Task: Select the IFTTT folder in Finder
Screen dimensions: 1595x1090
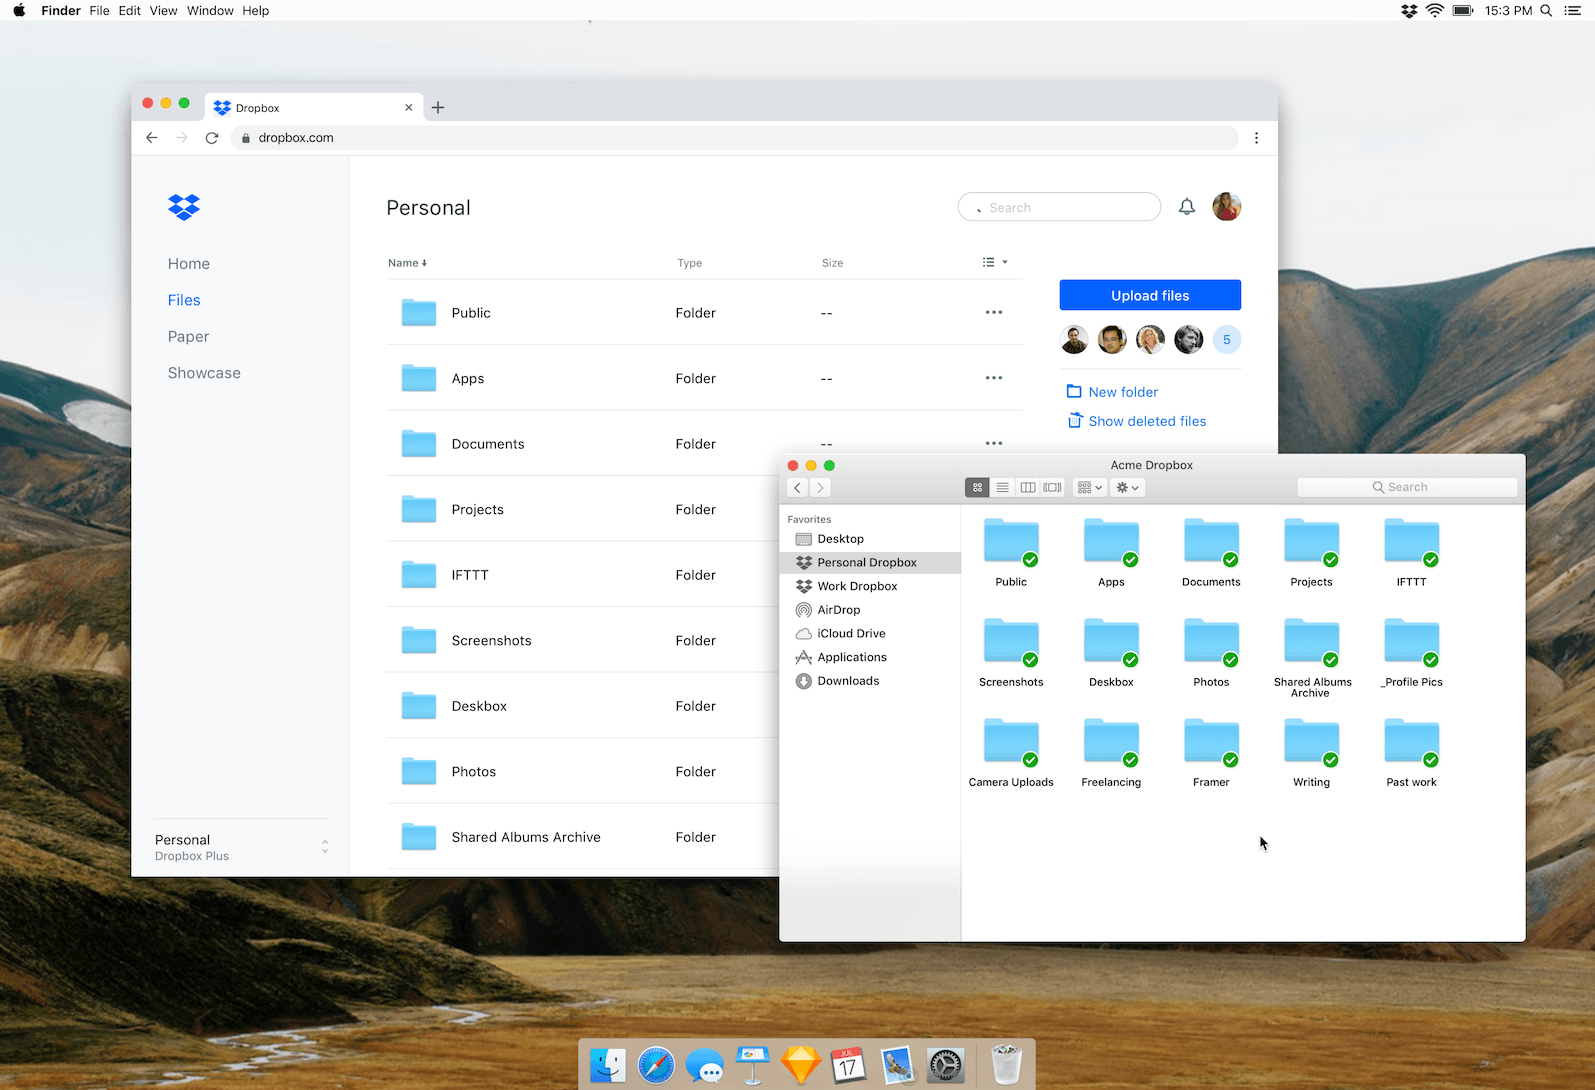Action: (x=1411, y=553)
